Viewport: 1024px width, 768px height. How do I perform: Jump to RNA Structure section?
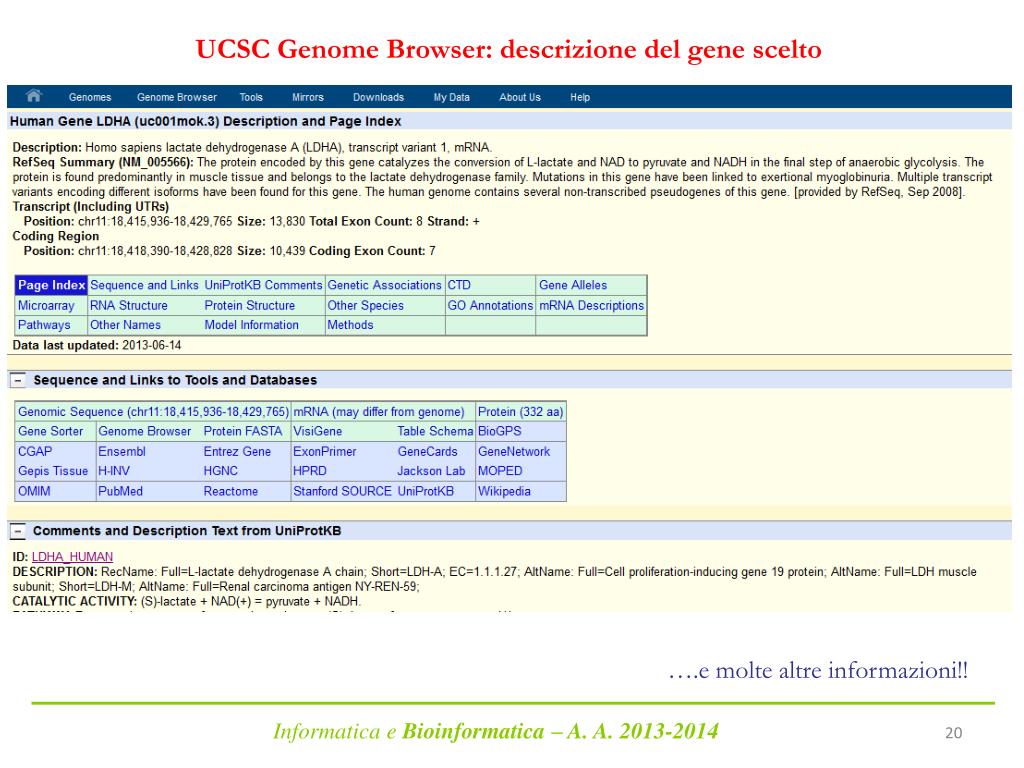point(129,306)
